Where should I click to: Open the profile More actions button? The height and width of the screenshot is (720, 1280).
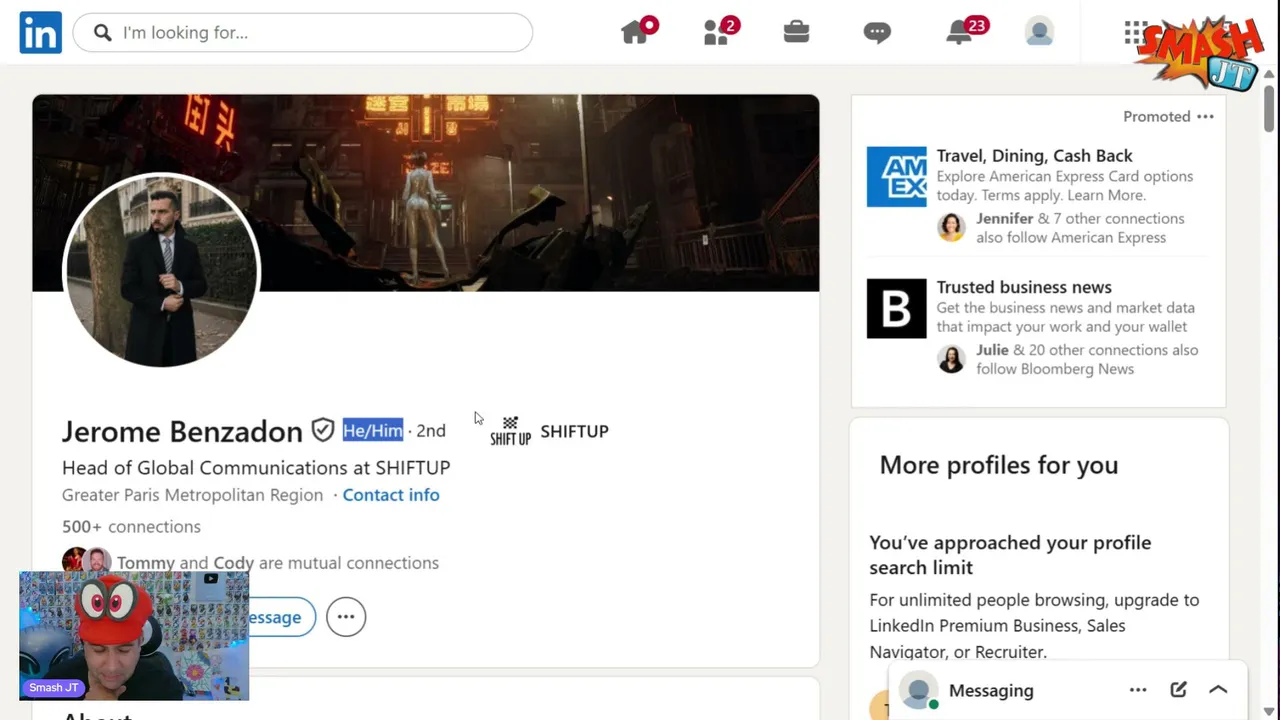pyautogui.click(x=346, y=617)
